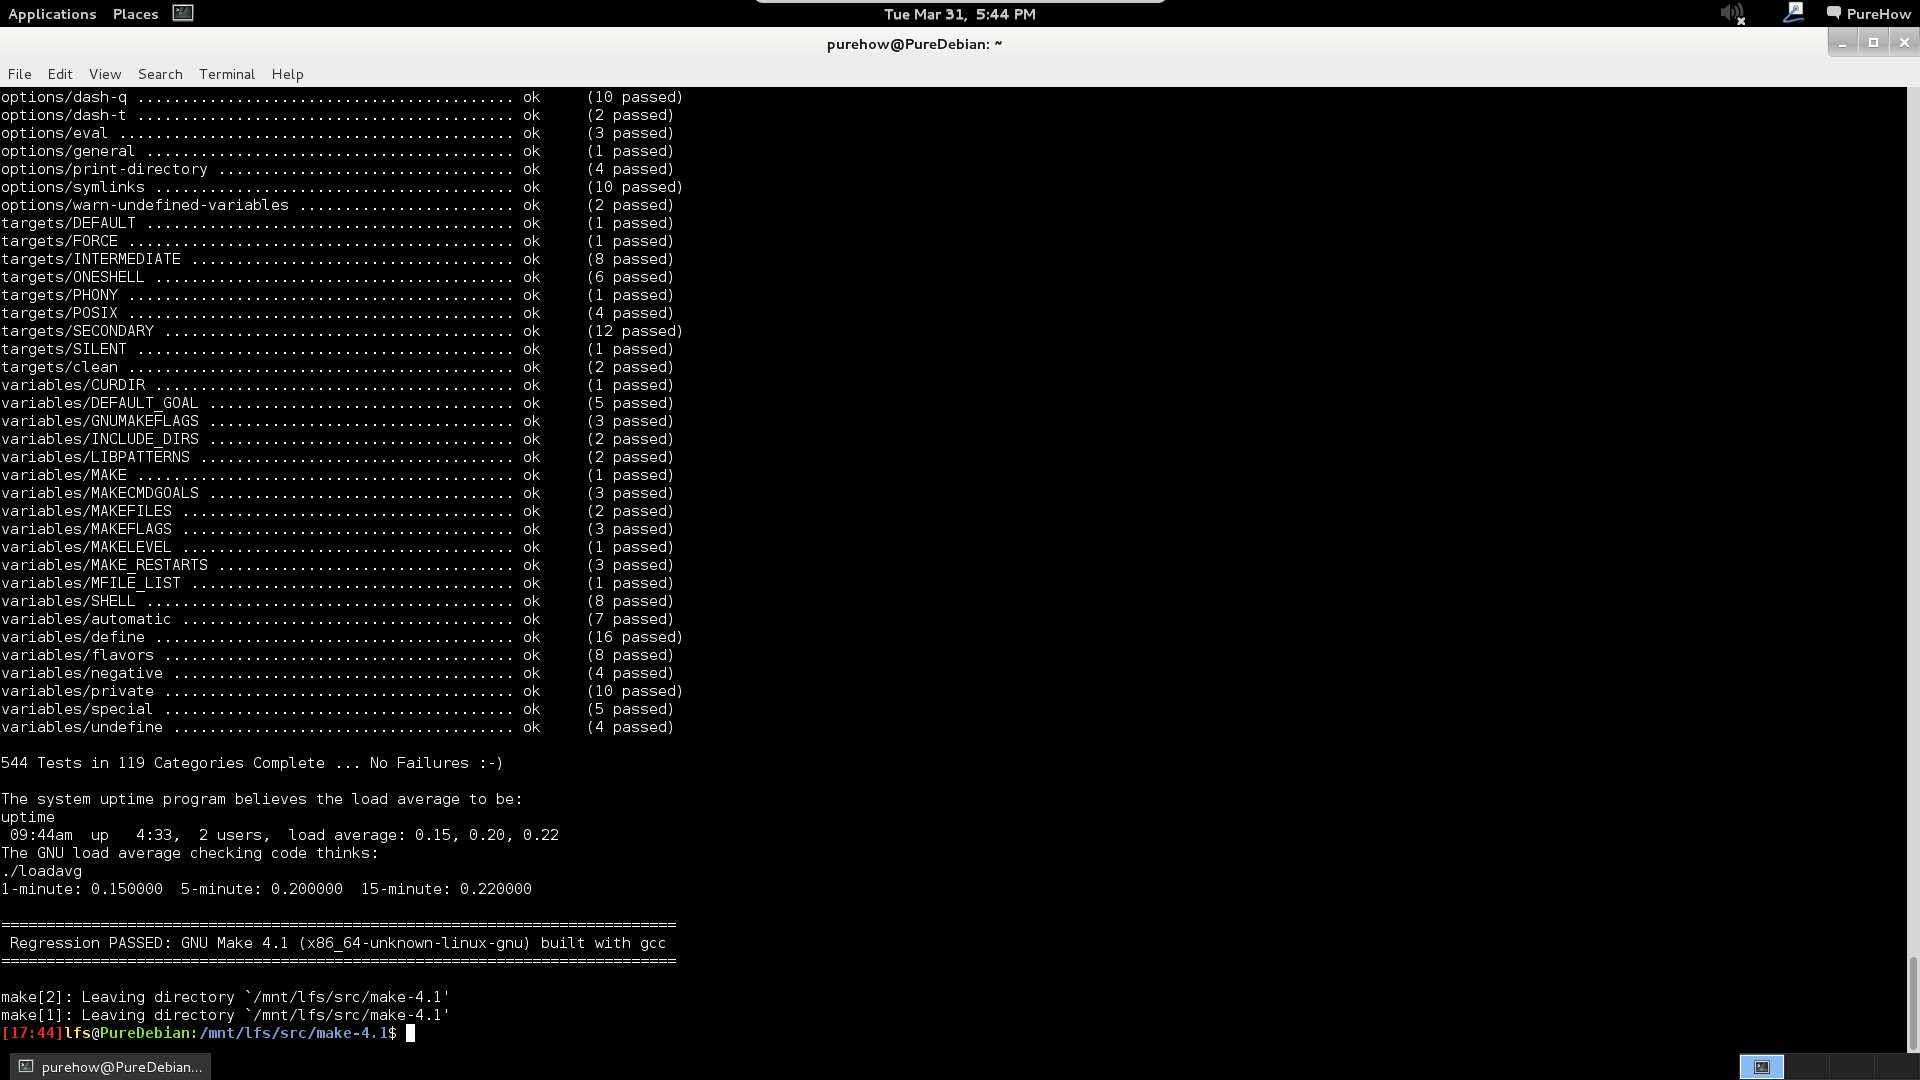Click the wired network connection icon

(x=1793, y=13)
